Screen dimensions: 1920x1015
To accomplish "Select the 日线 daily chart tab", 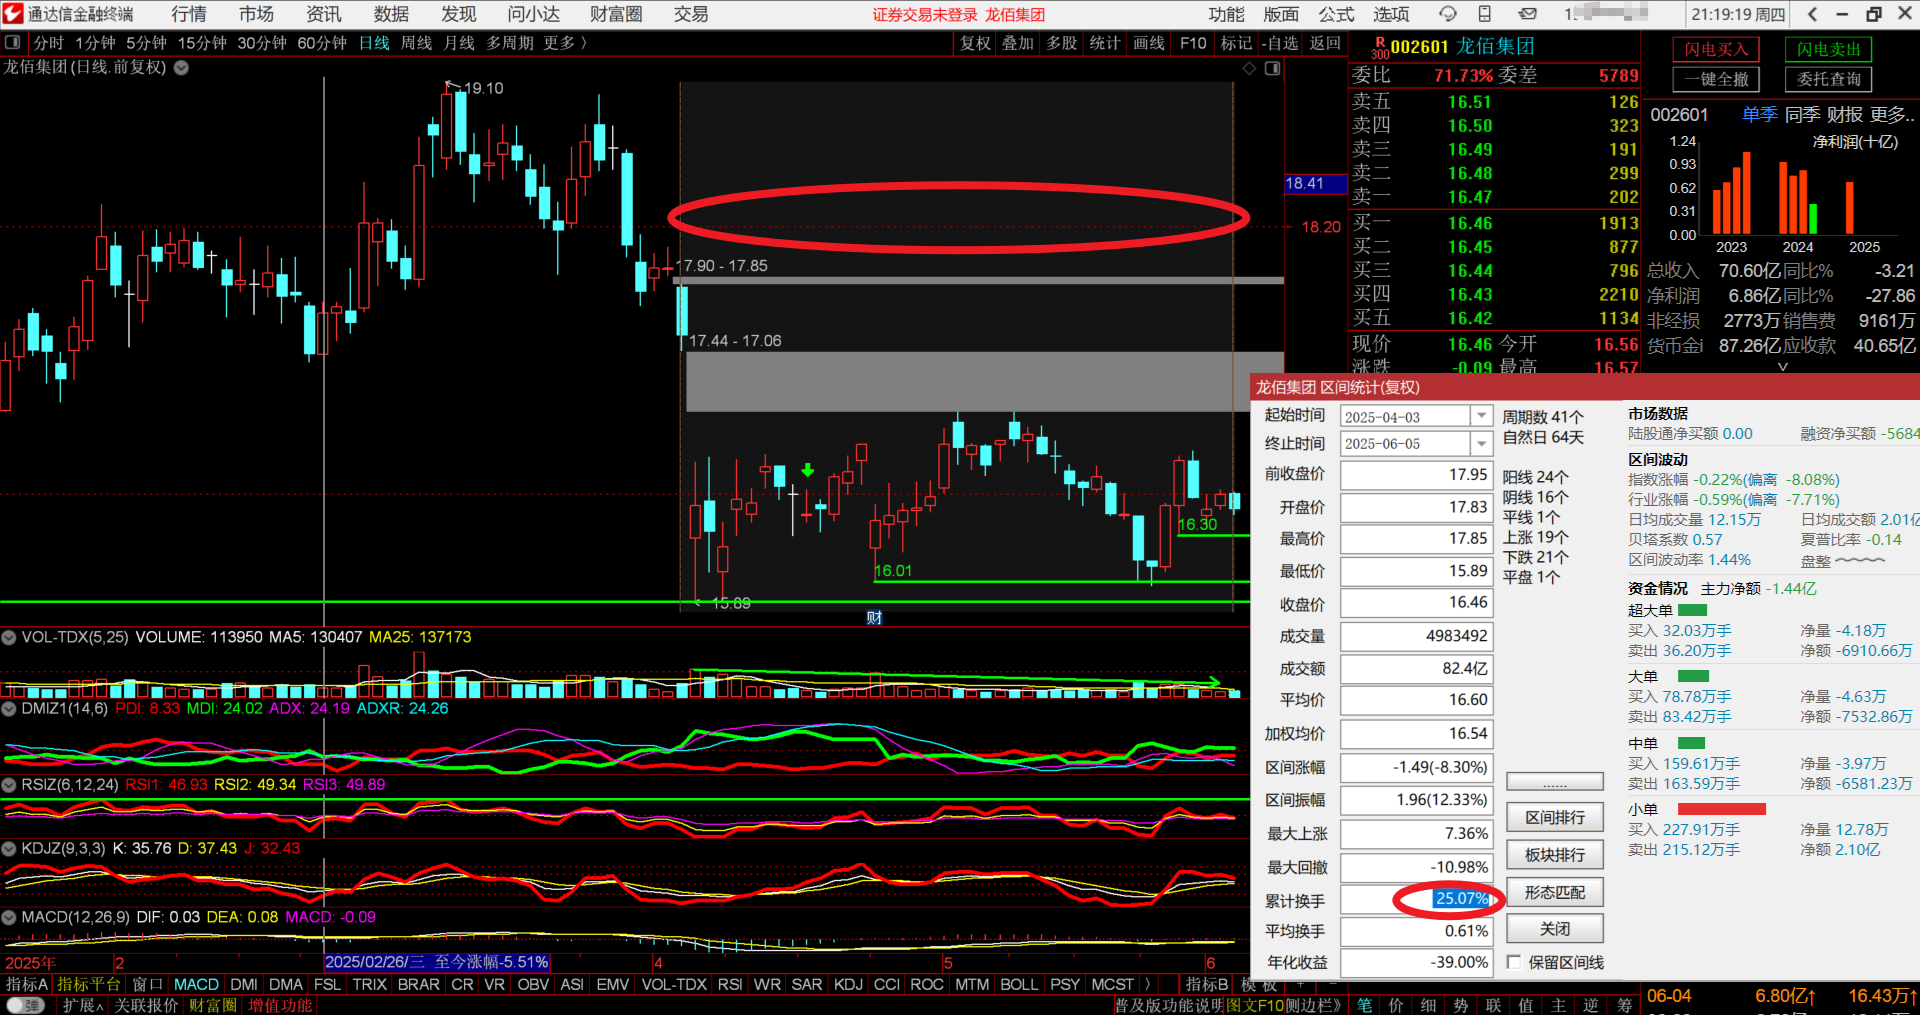I will tap(374, 43).
